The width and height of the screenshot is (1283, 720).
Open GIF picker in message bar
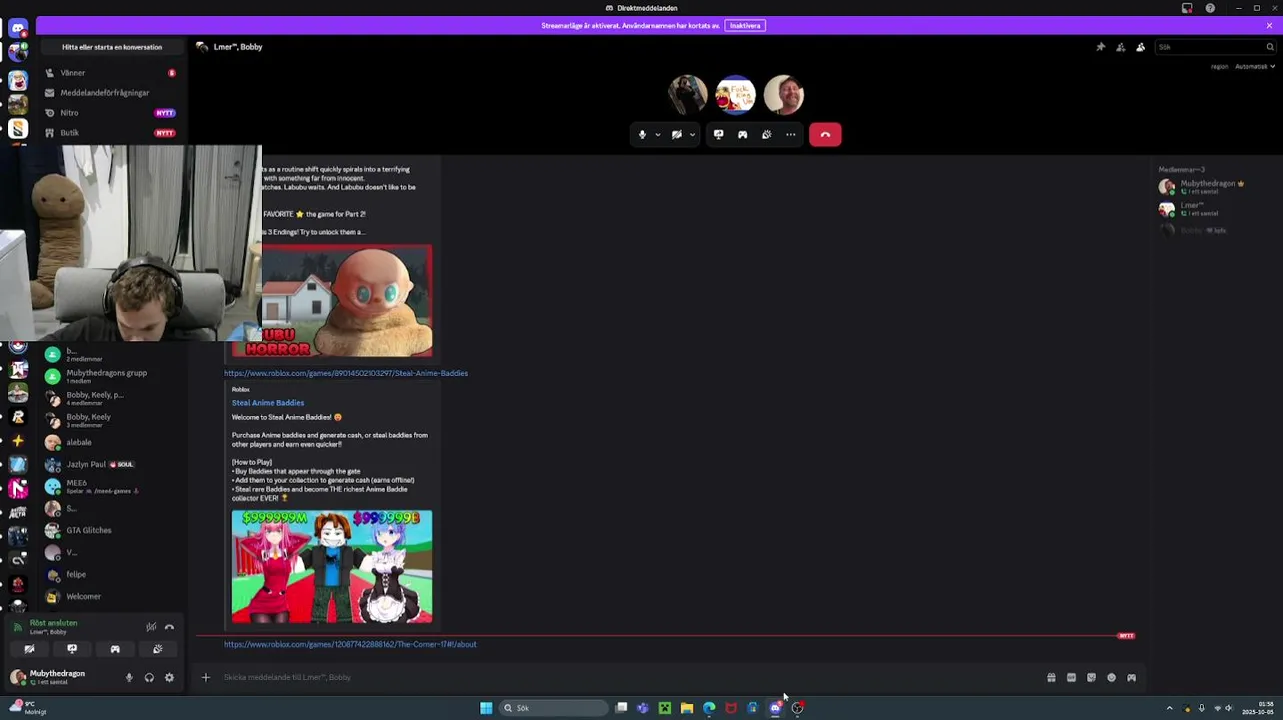(1071, 677)
